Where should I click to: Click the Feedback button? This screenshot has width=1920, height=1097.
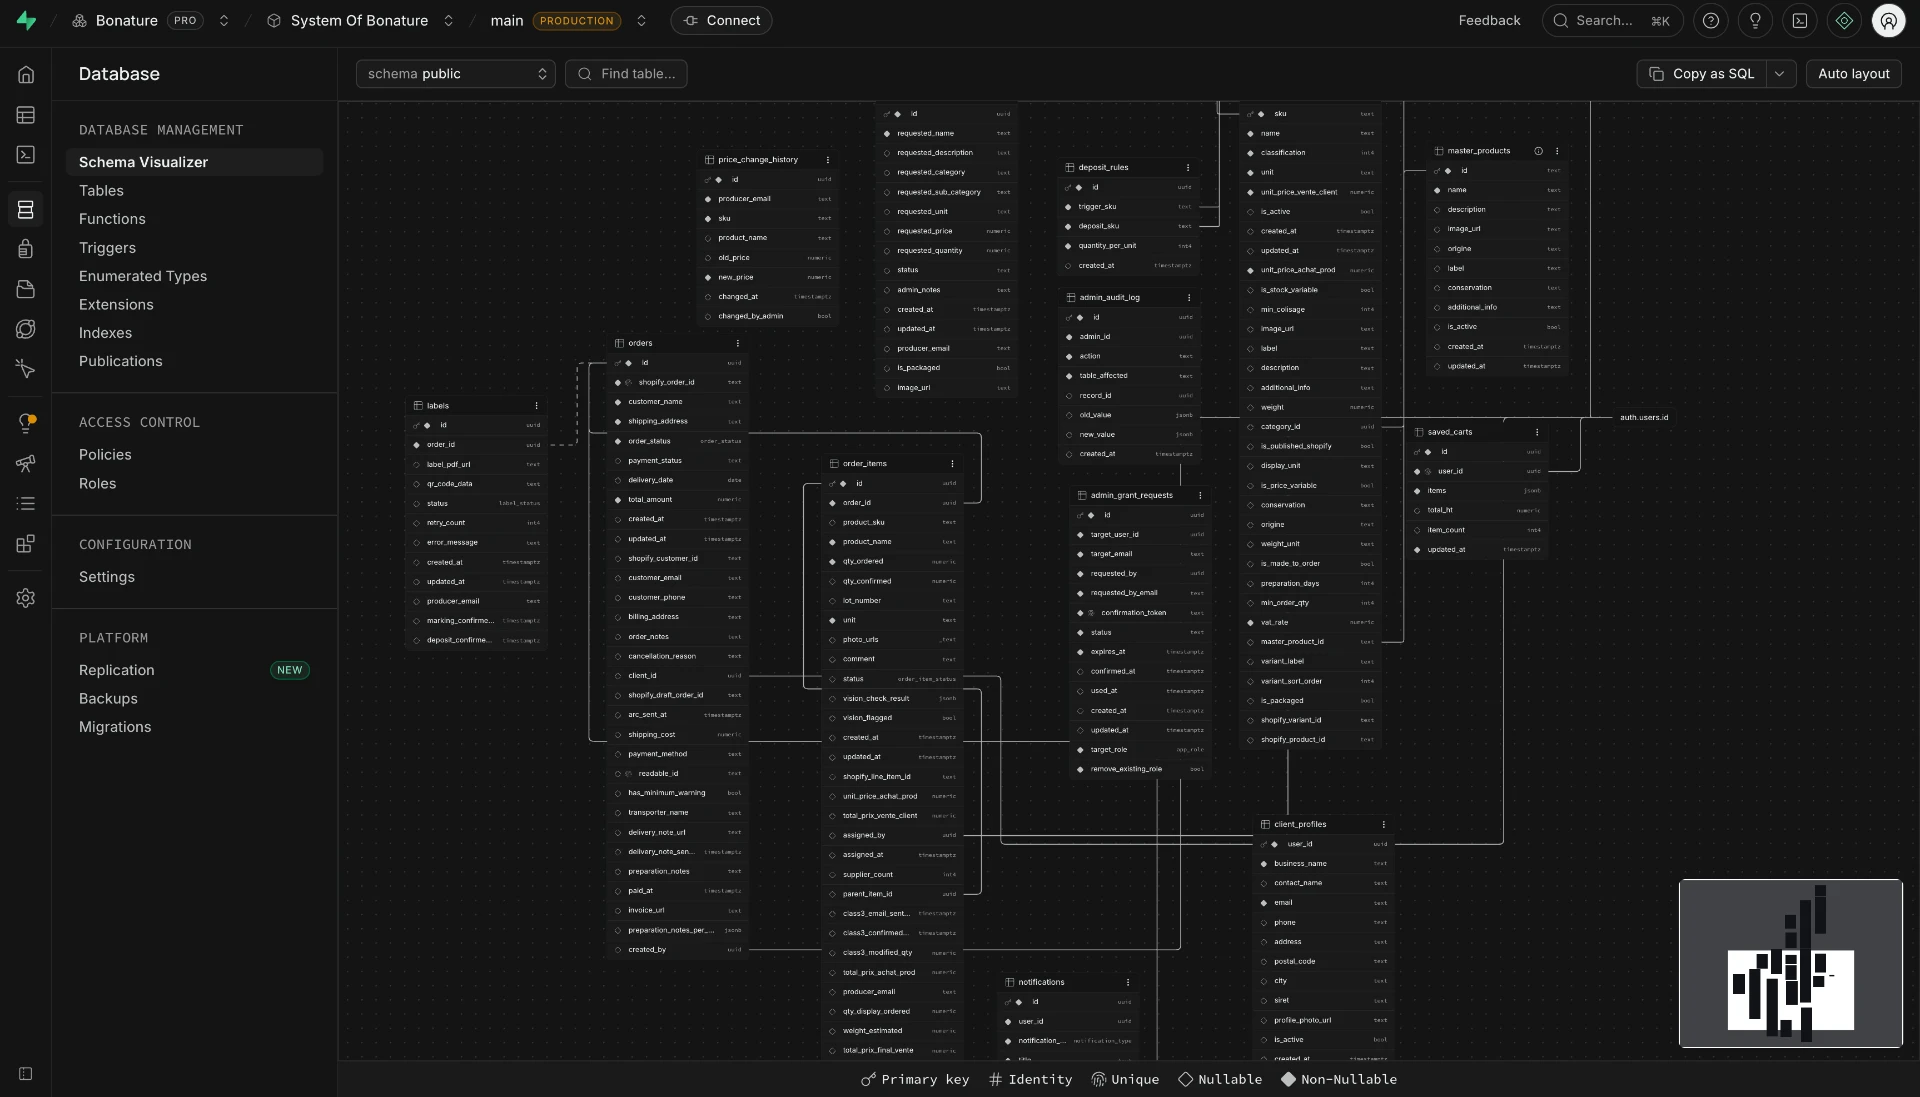(x=1489, y=20)
